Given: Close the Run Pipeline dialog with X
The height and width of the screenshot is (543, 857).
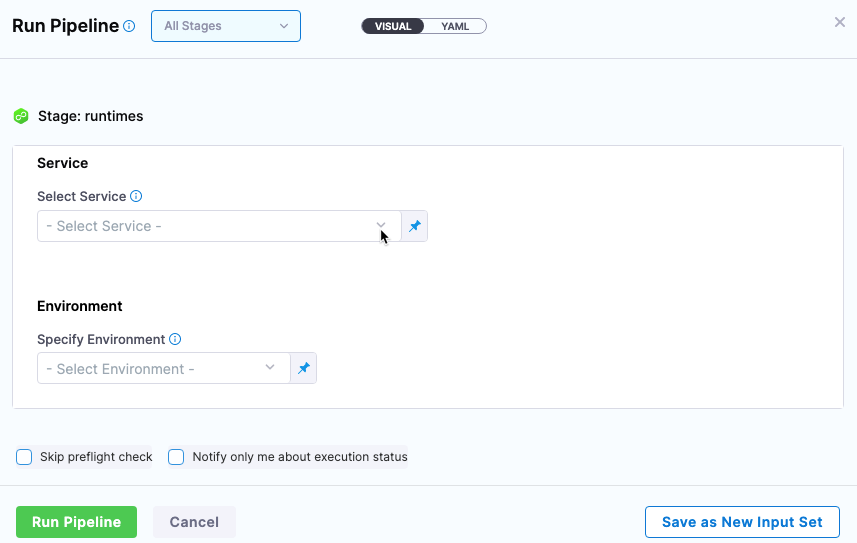Looking at the screenshot, I should click(839, 22).
